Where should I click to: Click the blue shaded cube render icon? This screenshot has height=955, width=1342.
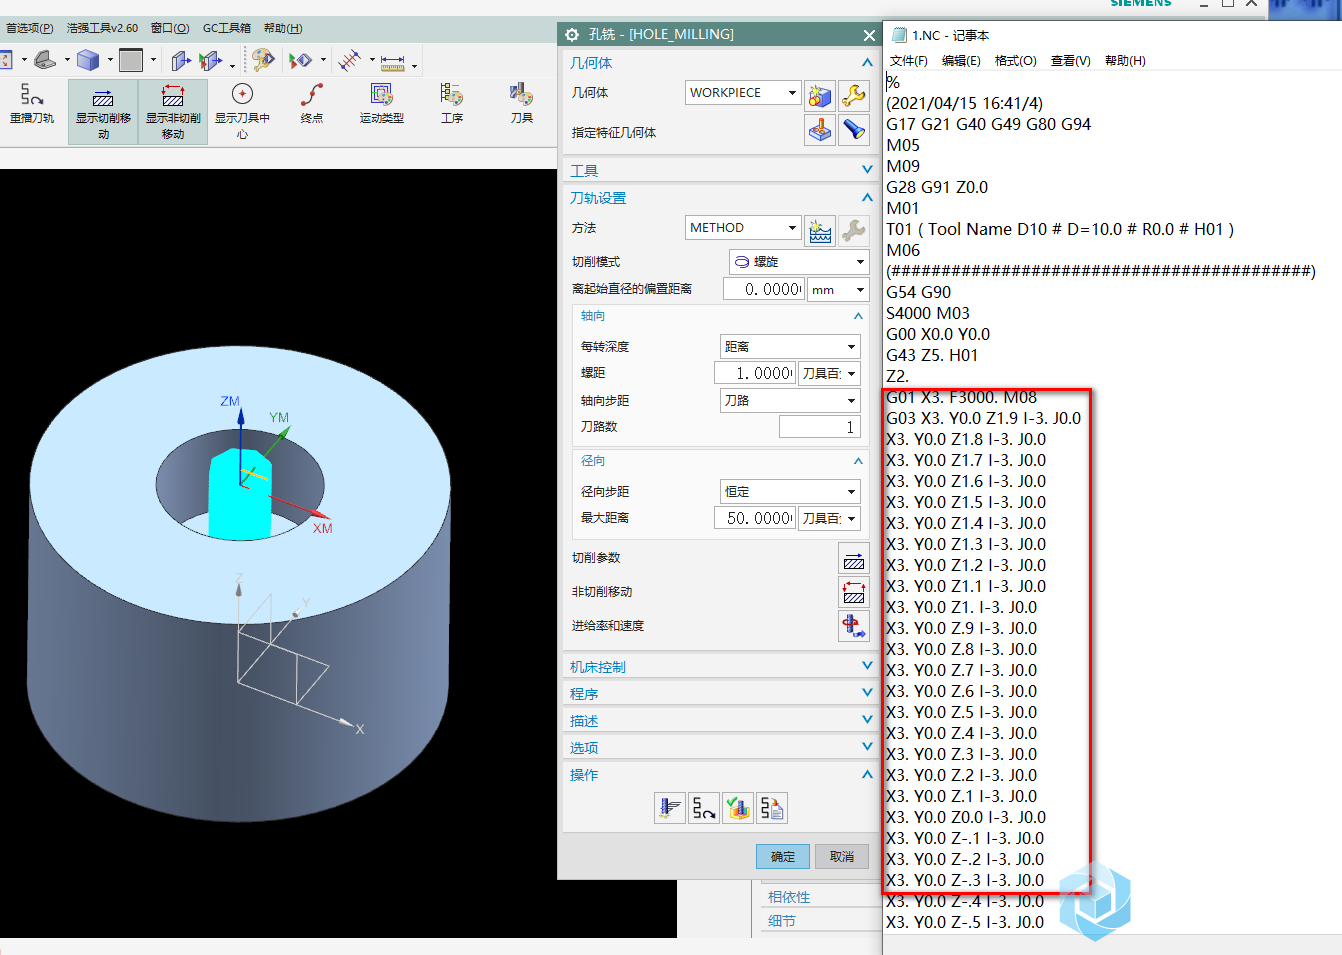coord(88,60)
